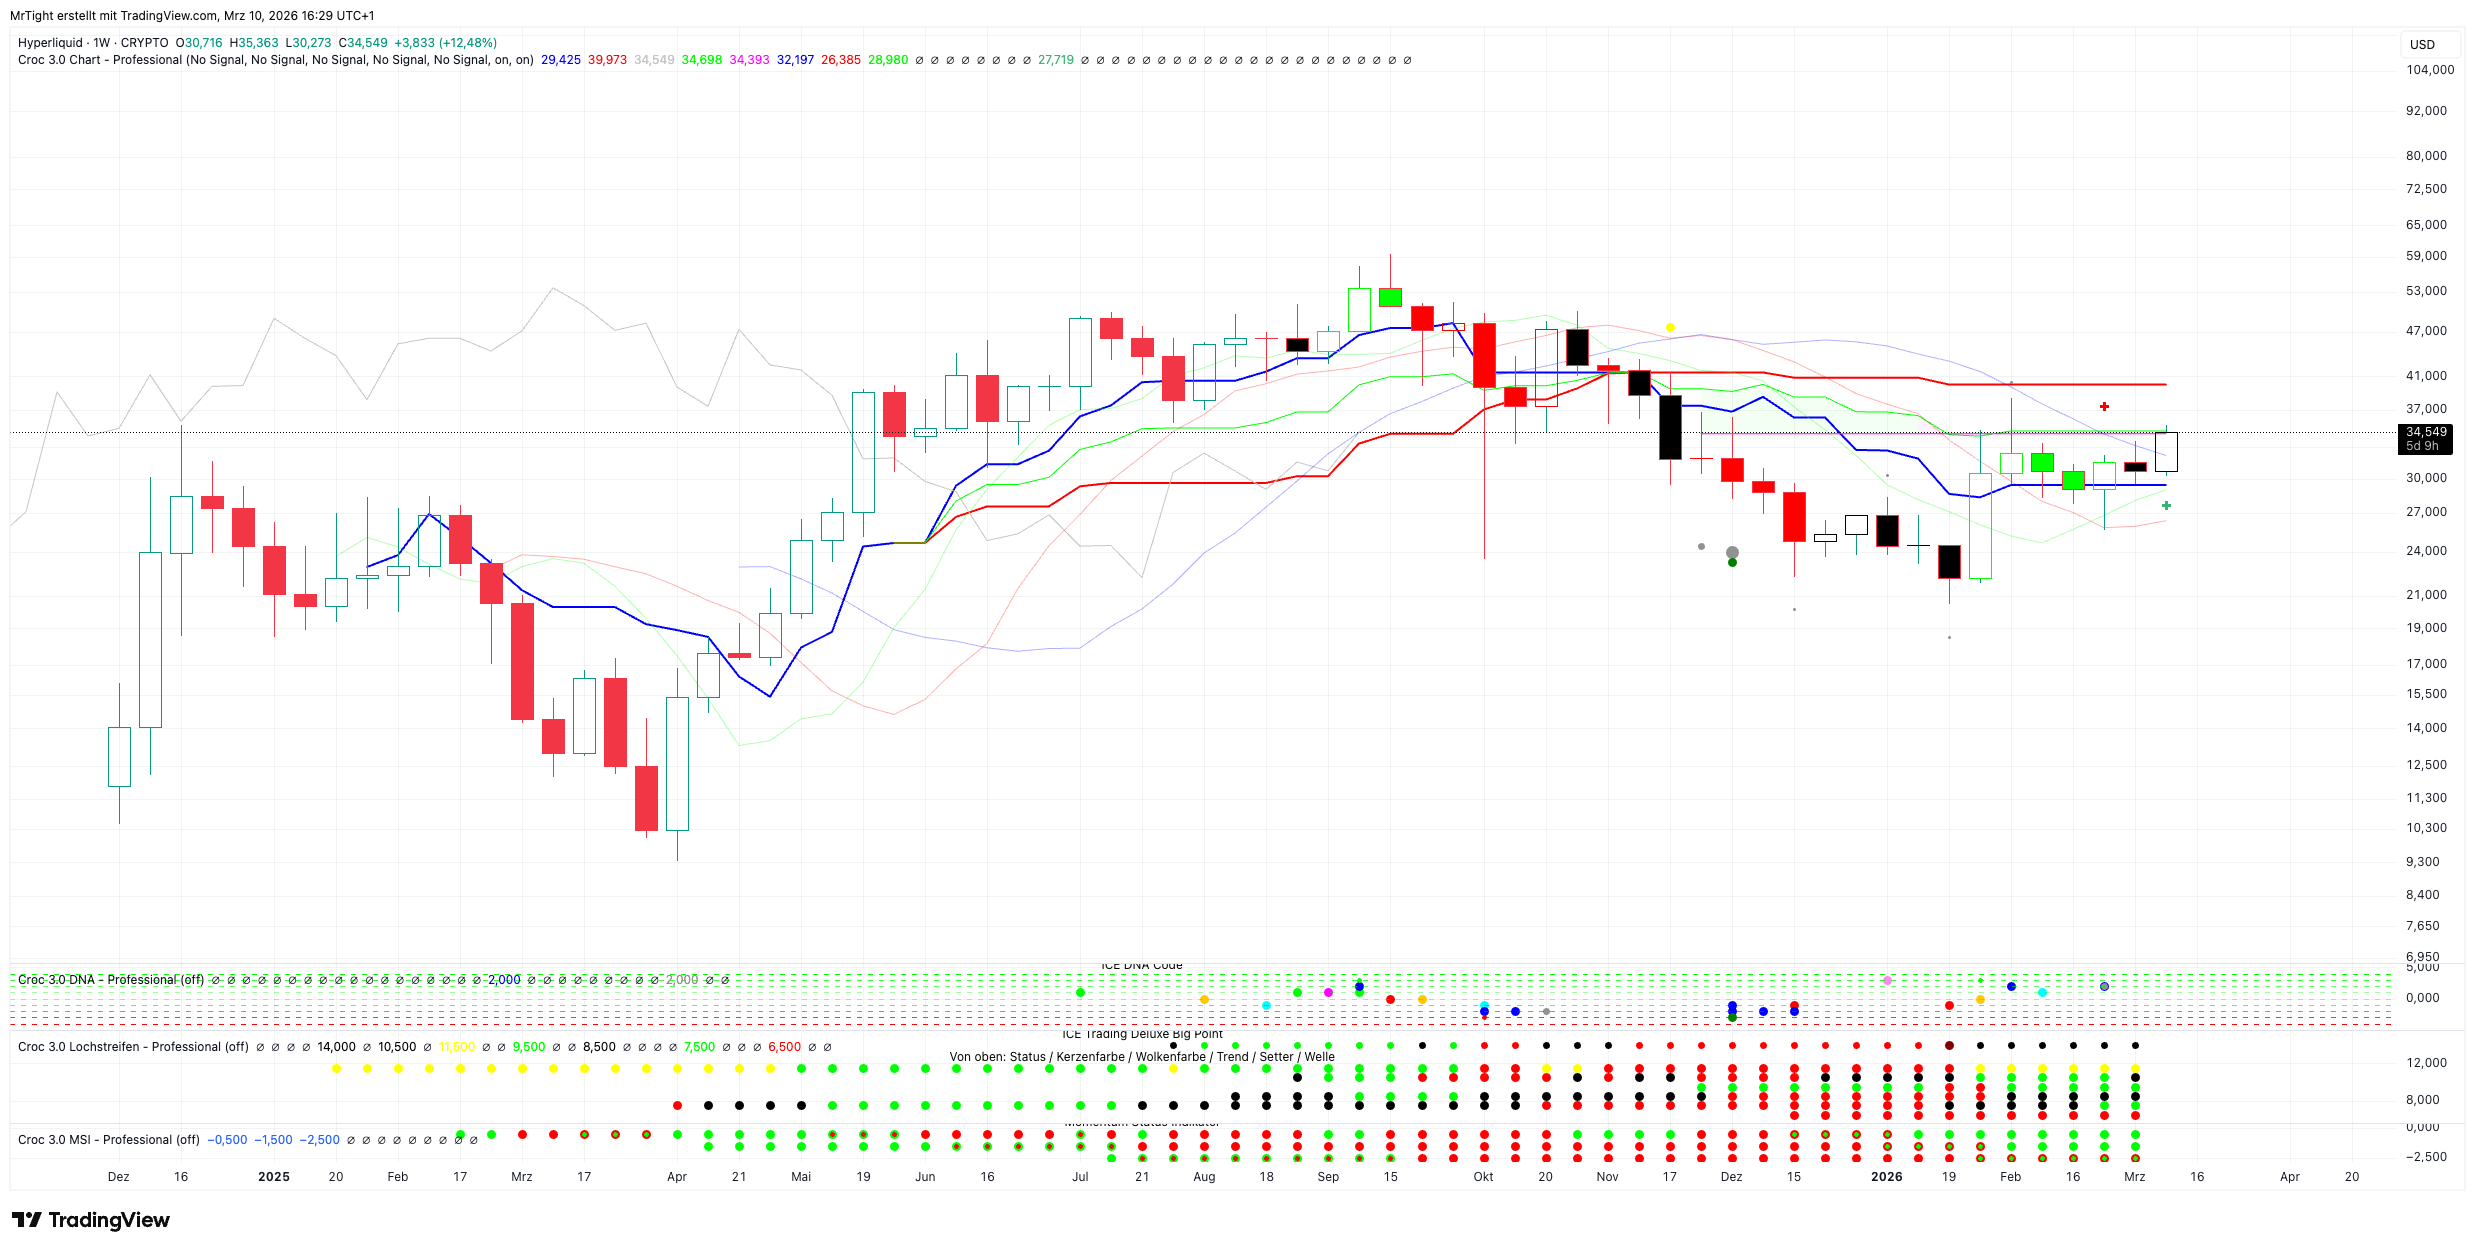Click the green plus marker near March
This screenshot has height=1250, width=2475.
tap(2166, 506)
